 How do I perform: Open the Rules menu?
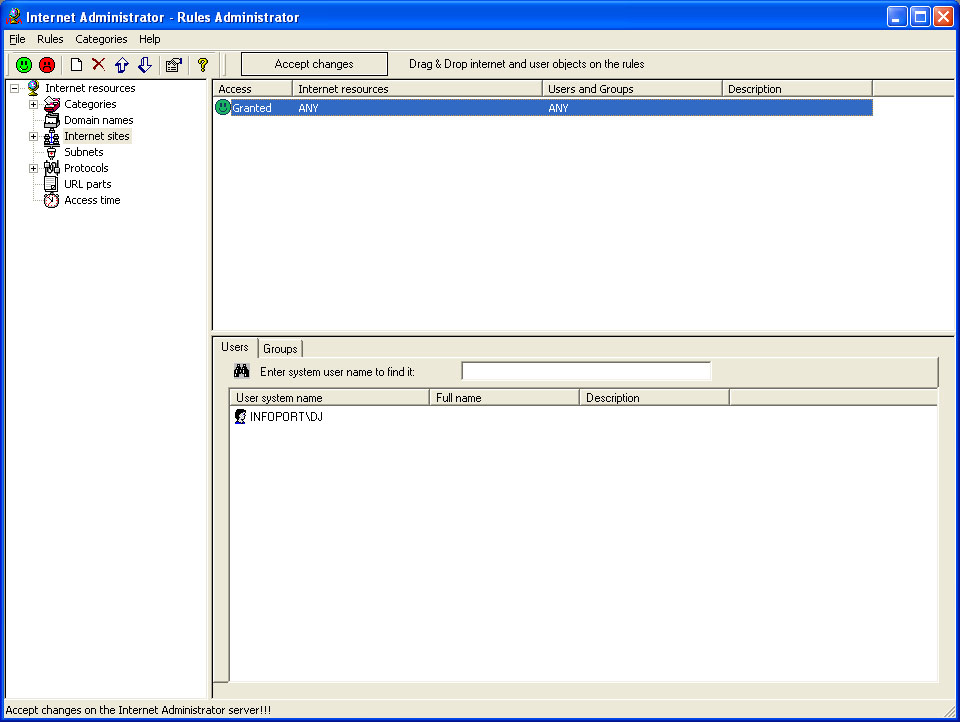point(50,39)
